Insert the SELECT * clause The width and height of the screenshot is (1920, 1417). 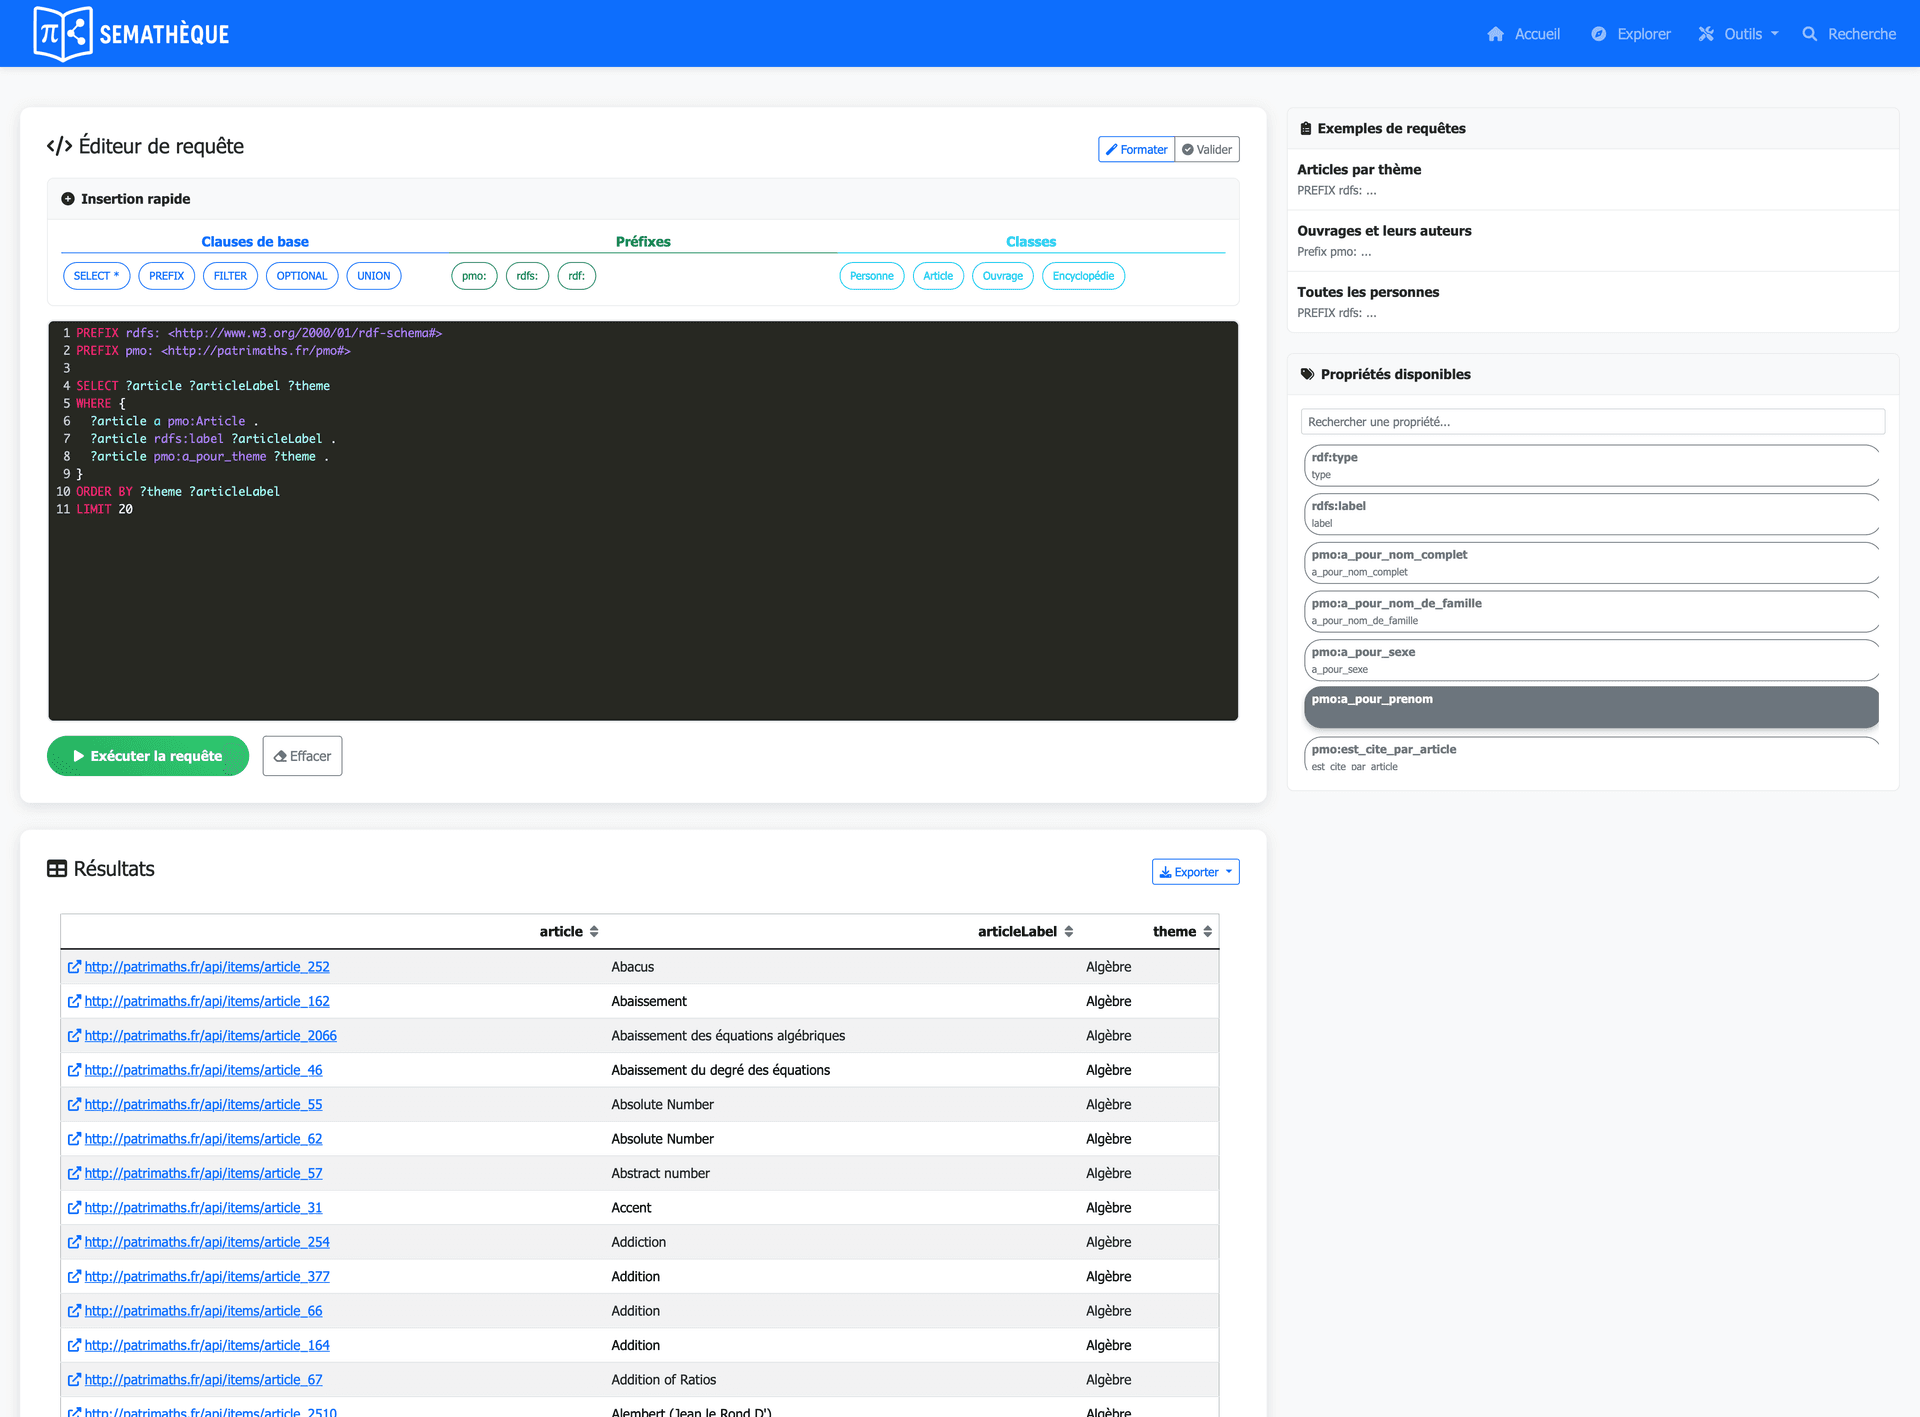pyautogui.click(x=96, y=276)
